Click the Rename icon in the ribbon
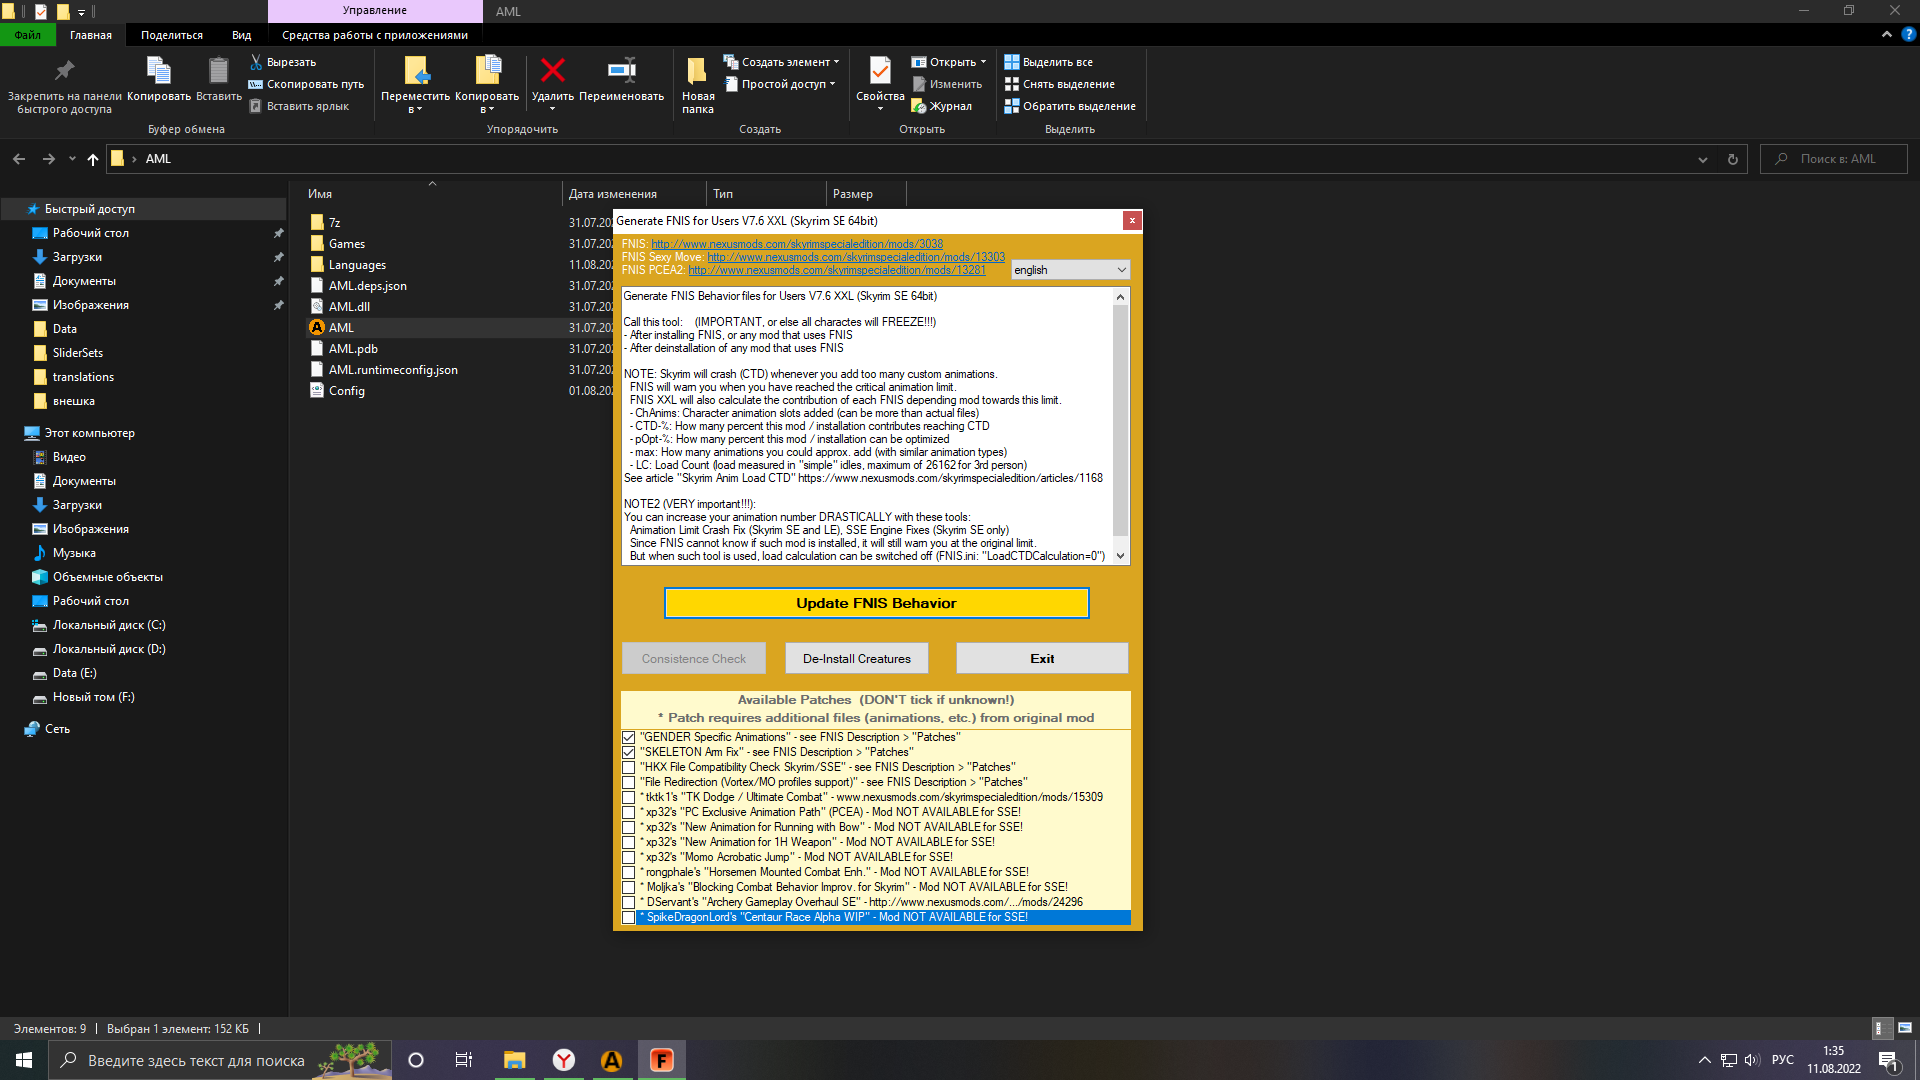 point(621,71)
